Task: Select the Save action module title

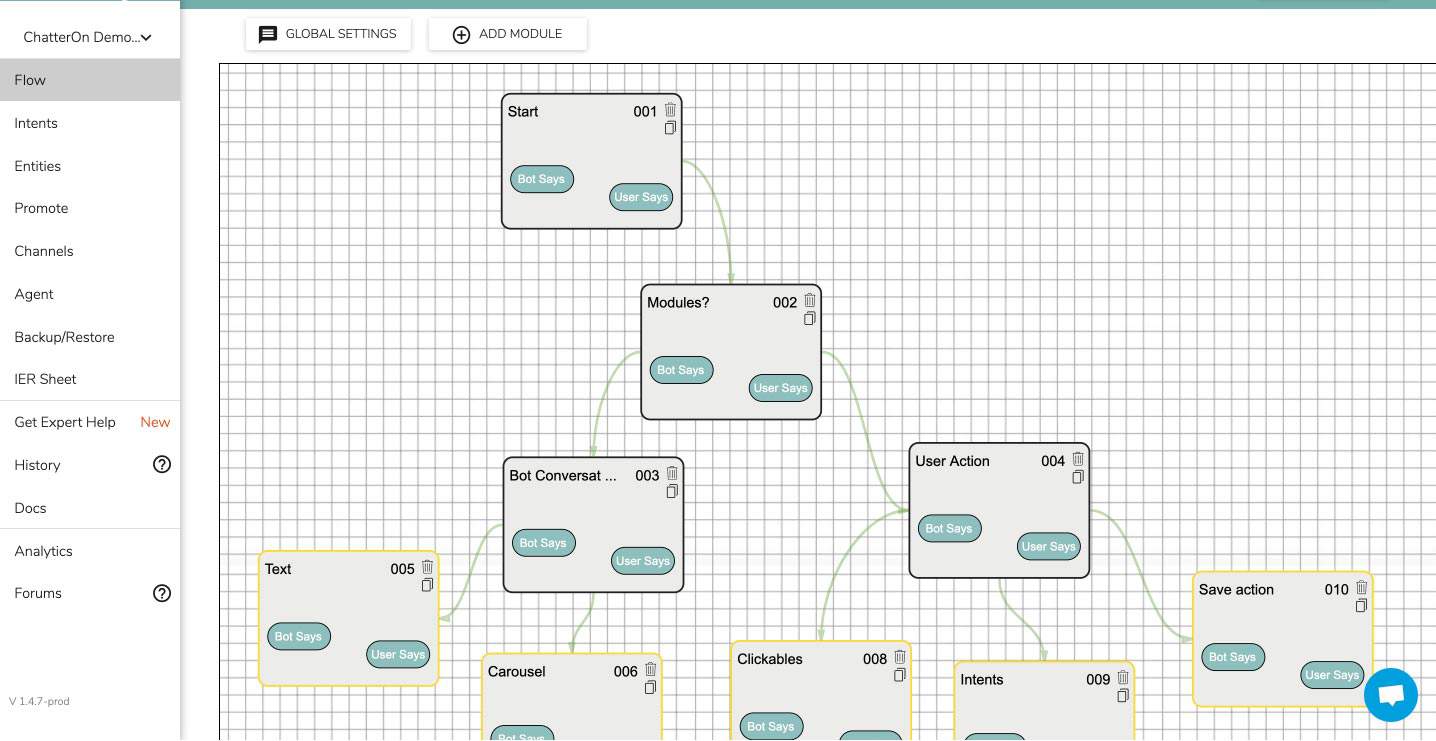Action: 1236,590
